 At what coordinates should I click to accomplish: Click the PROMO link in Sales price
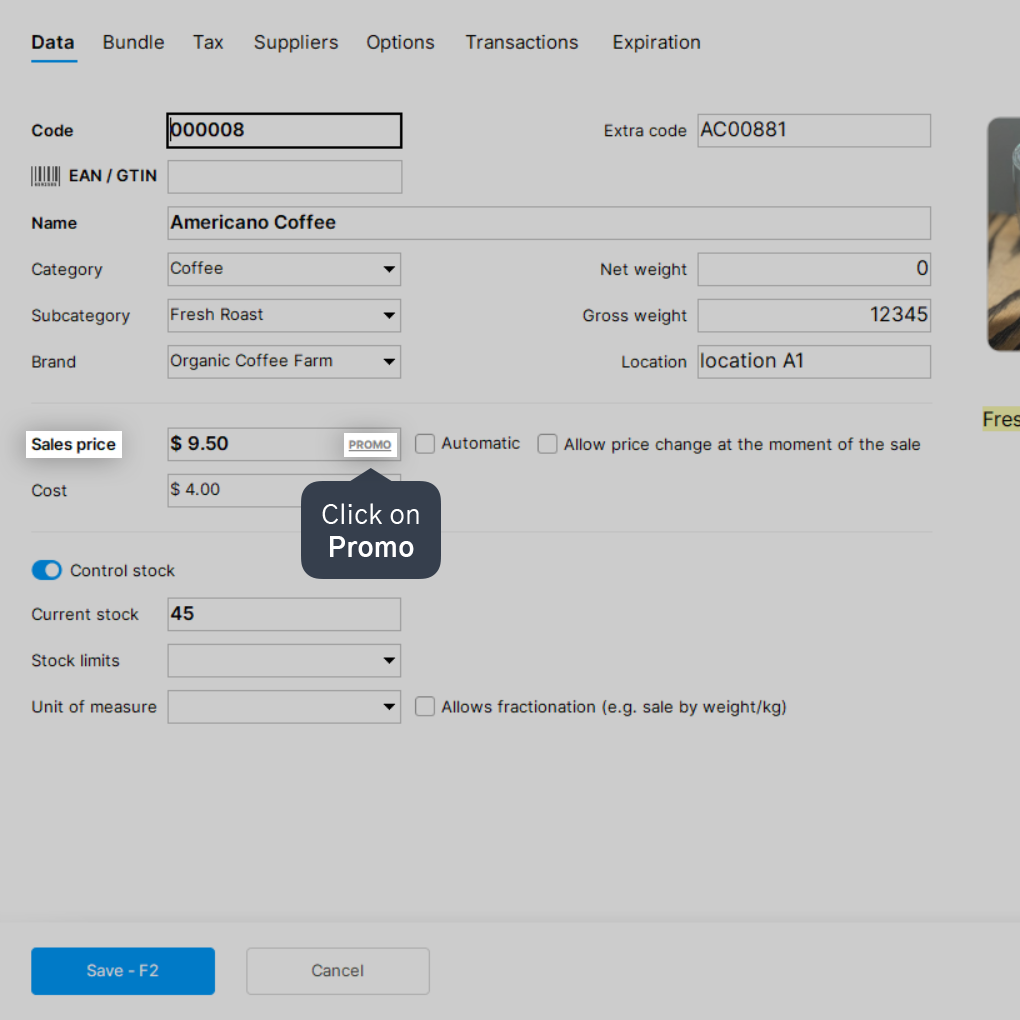pos(369,445)
